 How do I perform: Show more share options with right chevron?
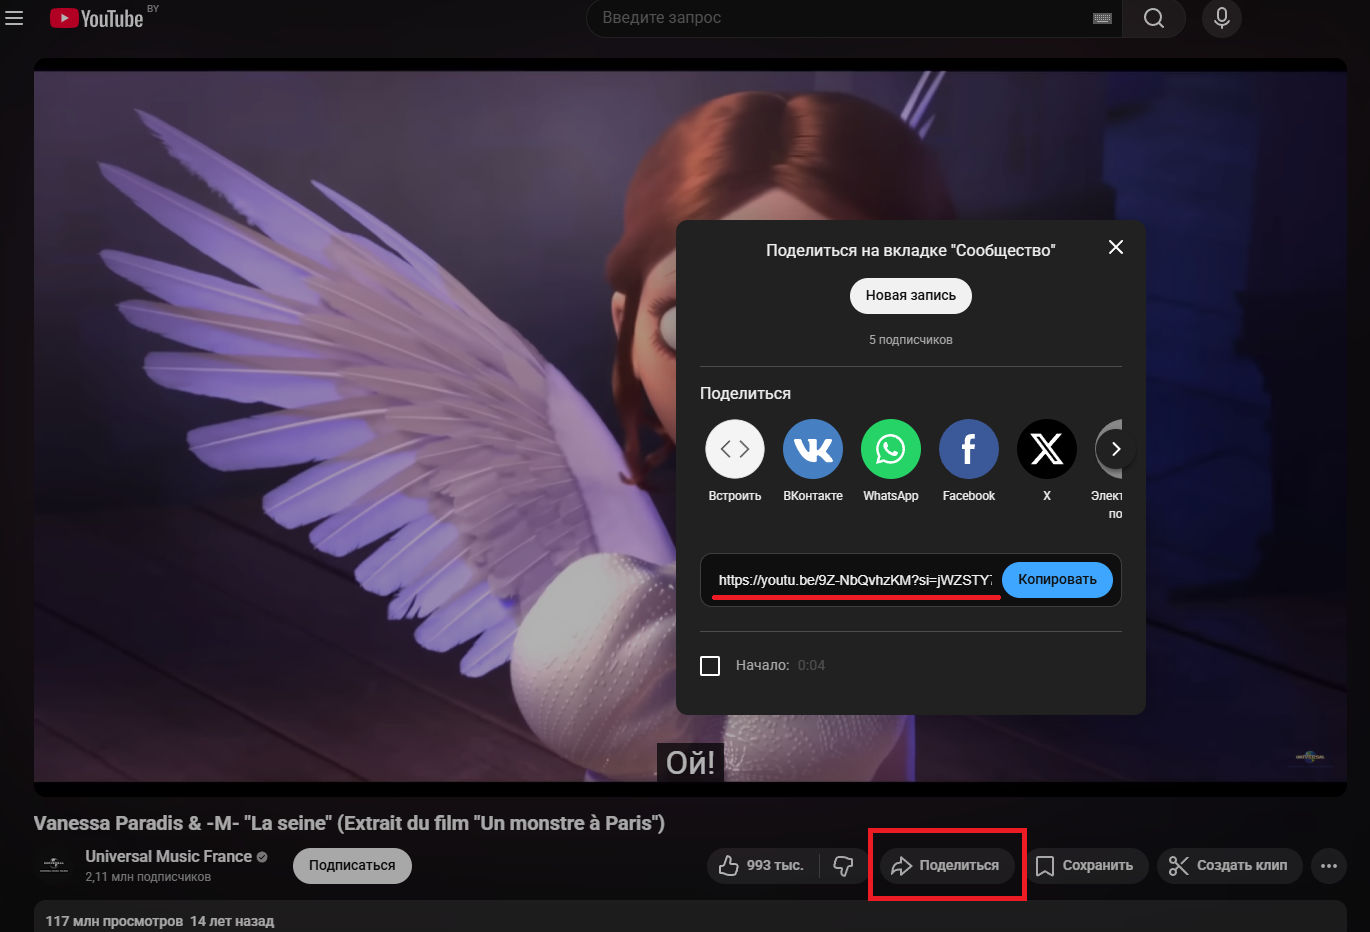point(1116,449)
